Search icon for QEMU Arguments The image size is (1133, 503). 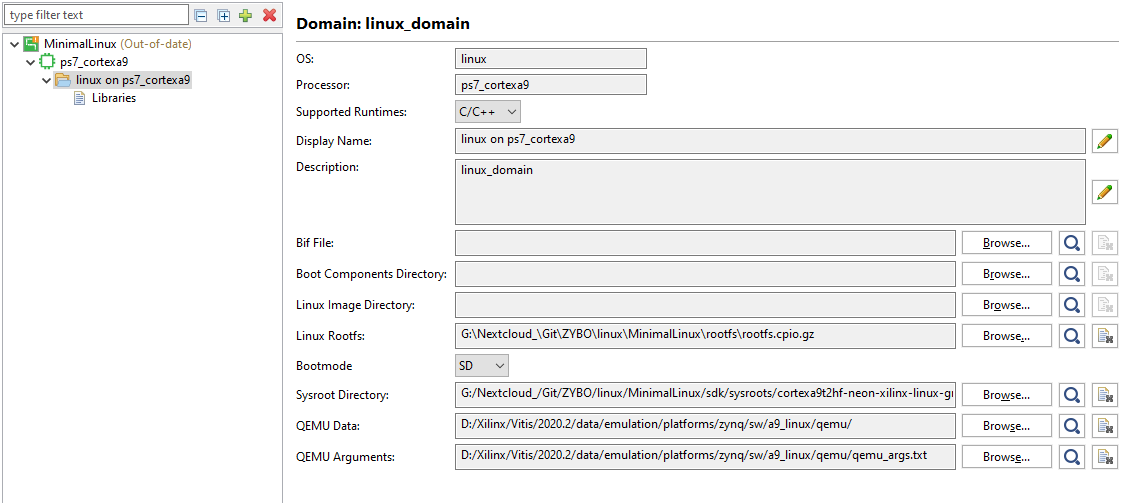point(1072,457)
